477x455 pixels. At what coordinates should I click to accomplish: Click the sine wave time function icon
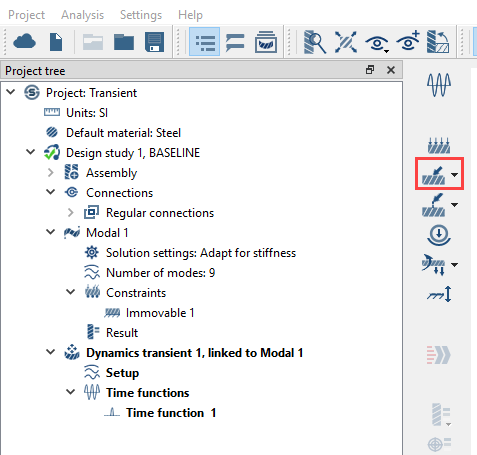tap(439, 85)
